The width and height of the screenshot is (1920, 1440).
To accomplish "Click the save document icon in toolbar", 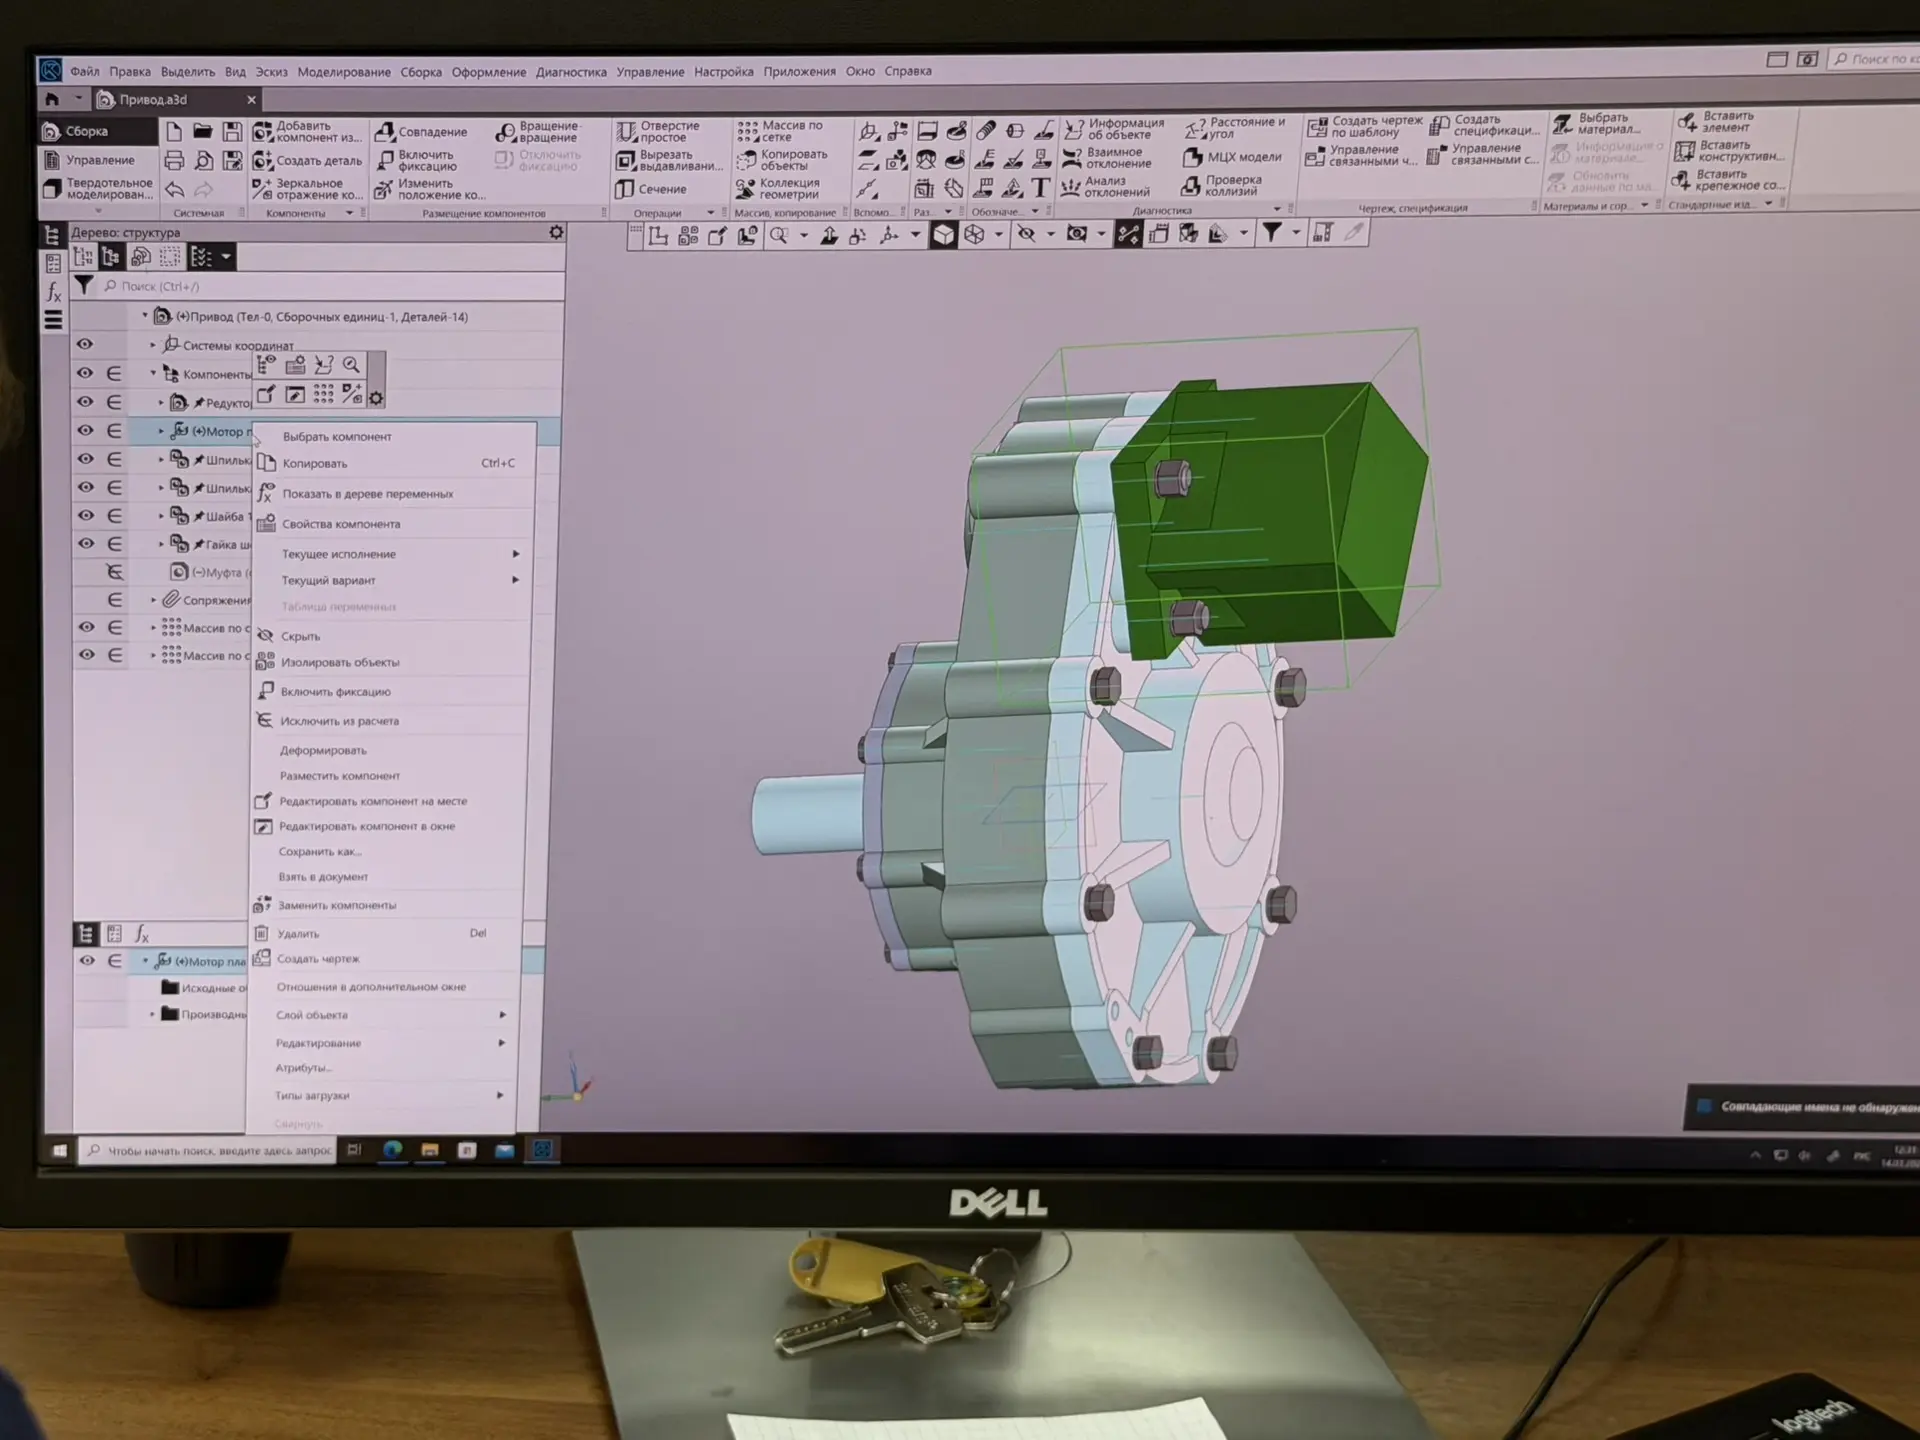I will pyautogui.click(x=232, y=132).
